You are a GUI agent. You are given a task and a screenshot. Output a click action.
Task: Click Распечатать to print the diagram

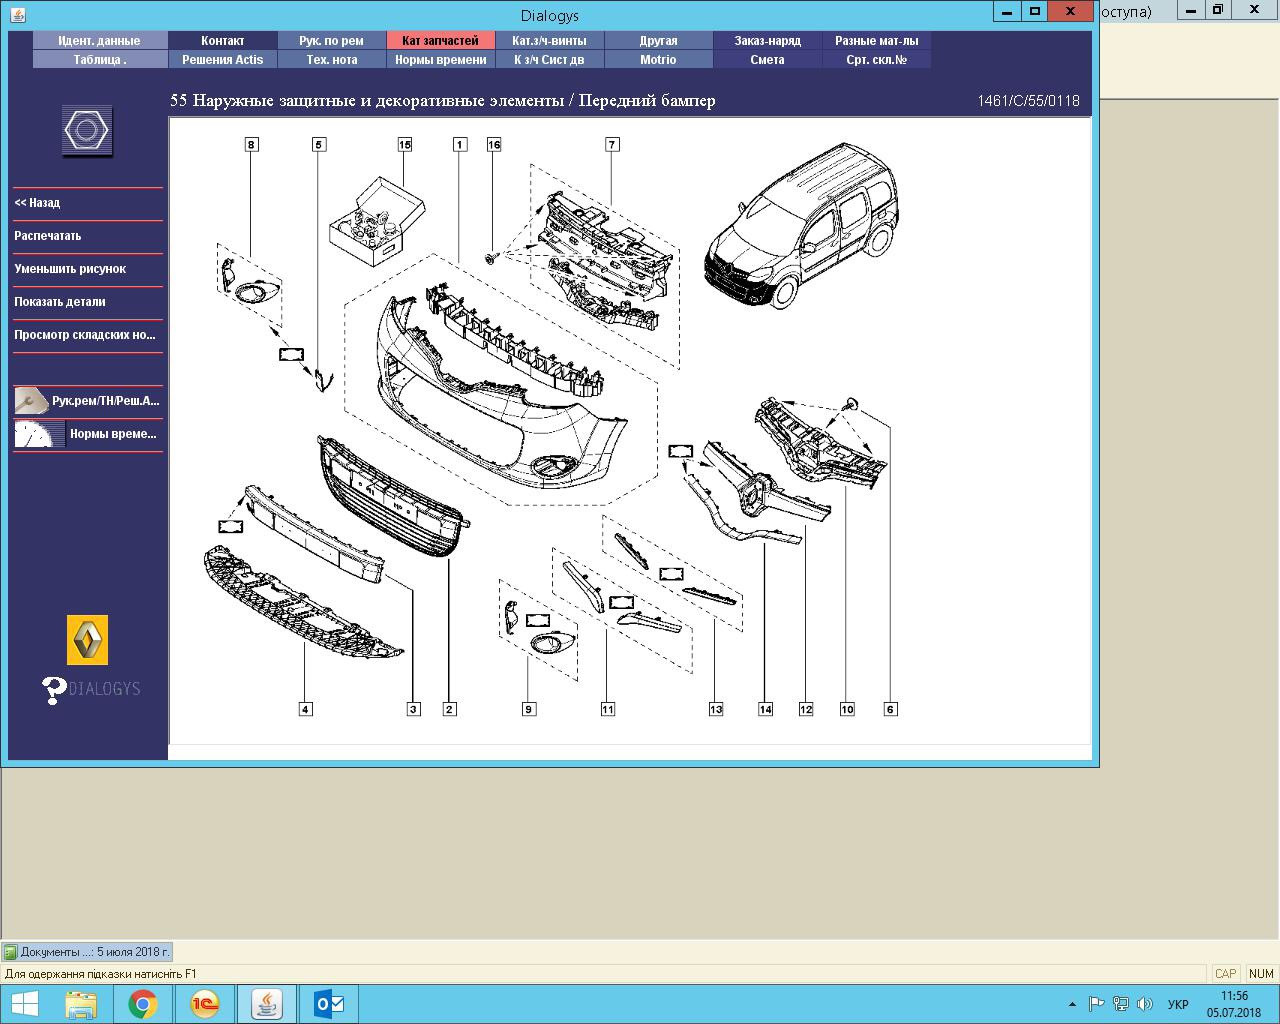pos(48,236)
